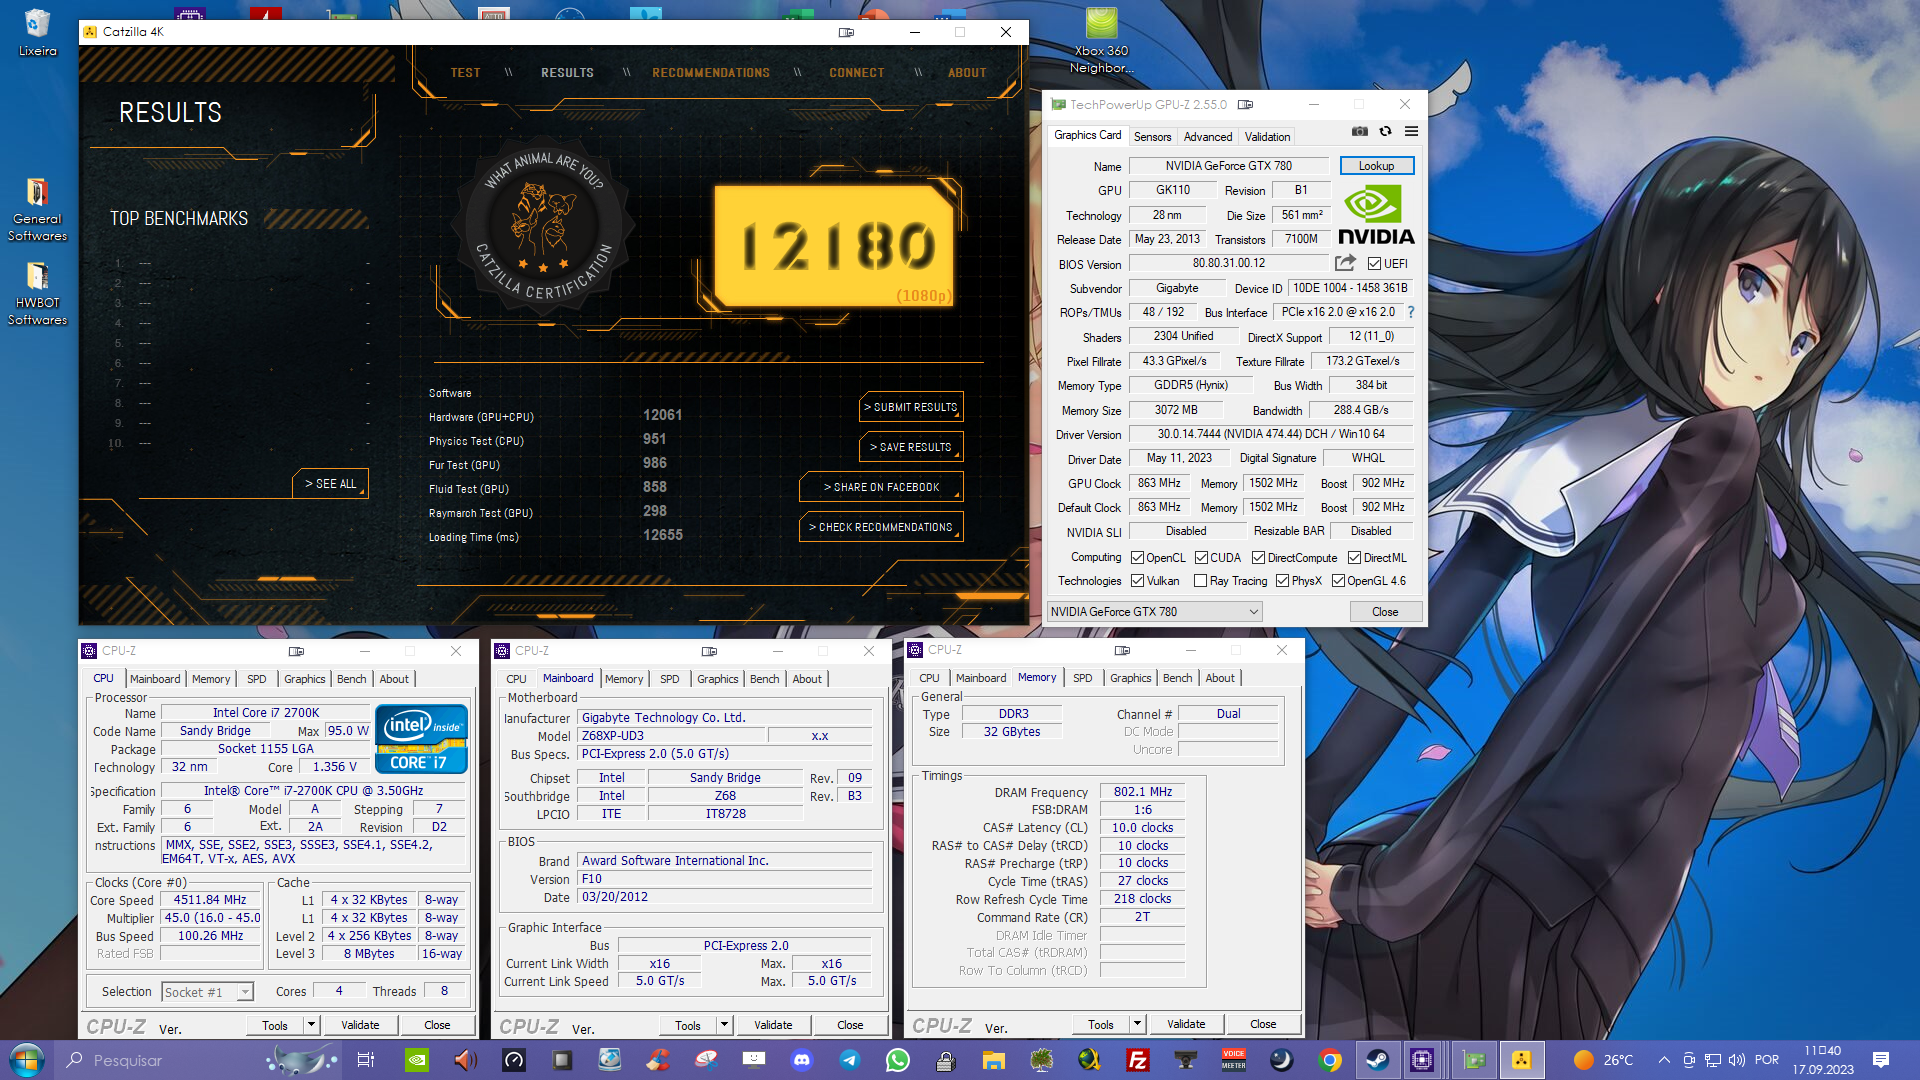Open Voicemeeter from the taskbar
1920x1080 pixels.
tap(1233, 1060)
